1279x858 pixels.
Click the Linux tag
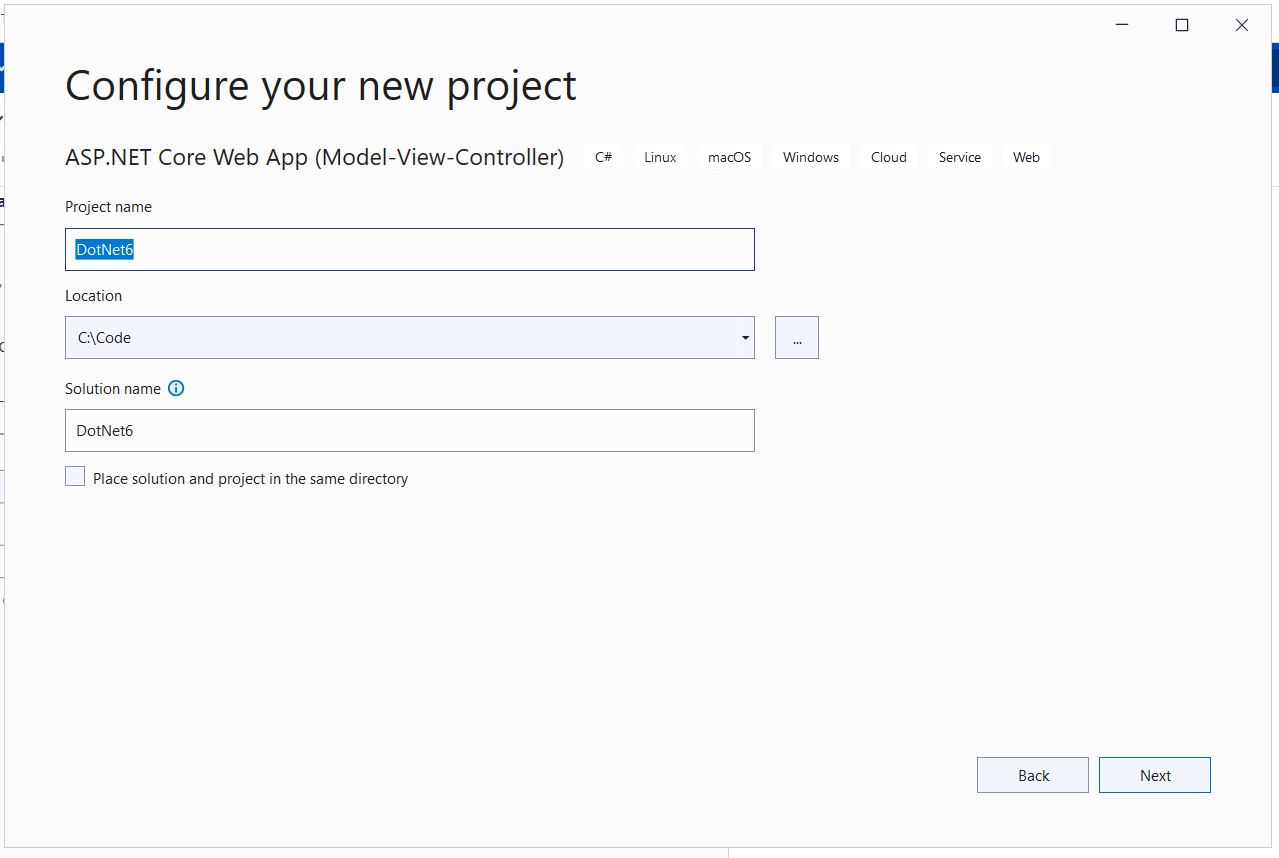tap(660, 157)
